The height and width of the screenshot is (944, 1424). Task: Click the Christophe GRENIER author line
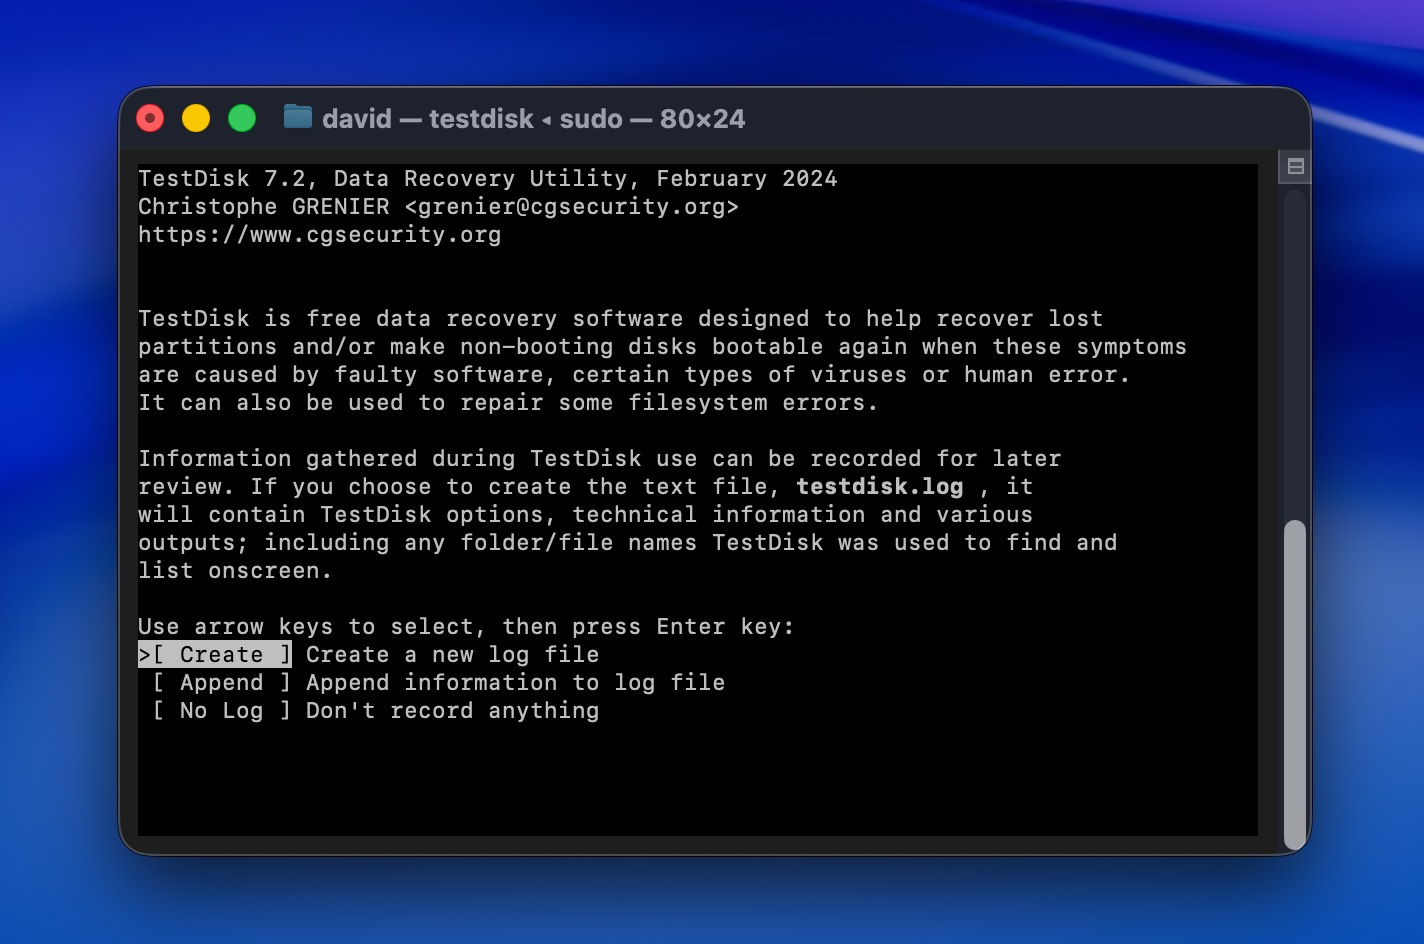click(x=440, y=206)
